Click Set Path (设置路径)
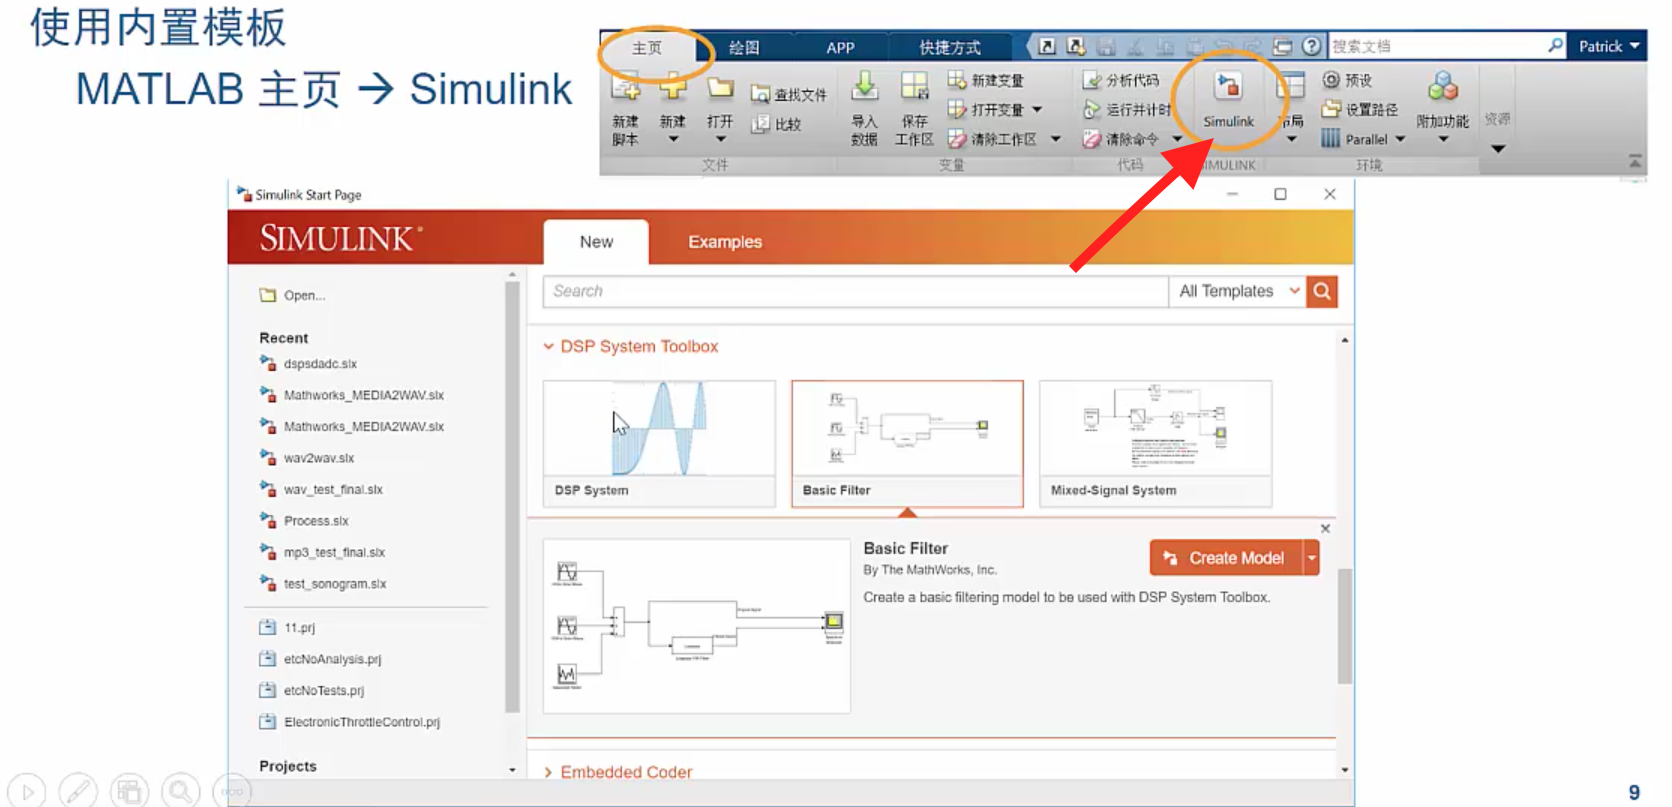Image resolution: width=1672 pixels, height=807 pixels. coord(1360,109)
